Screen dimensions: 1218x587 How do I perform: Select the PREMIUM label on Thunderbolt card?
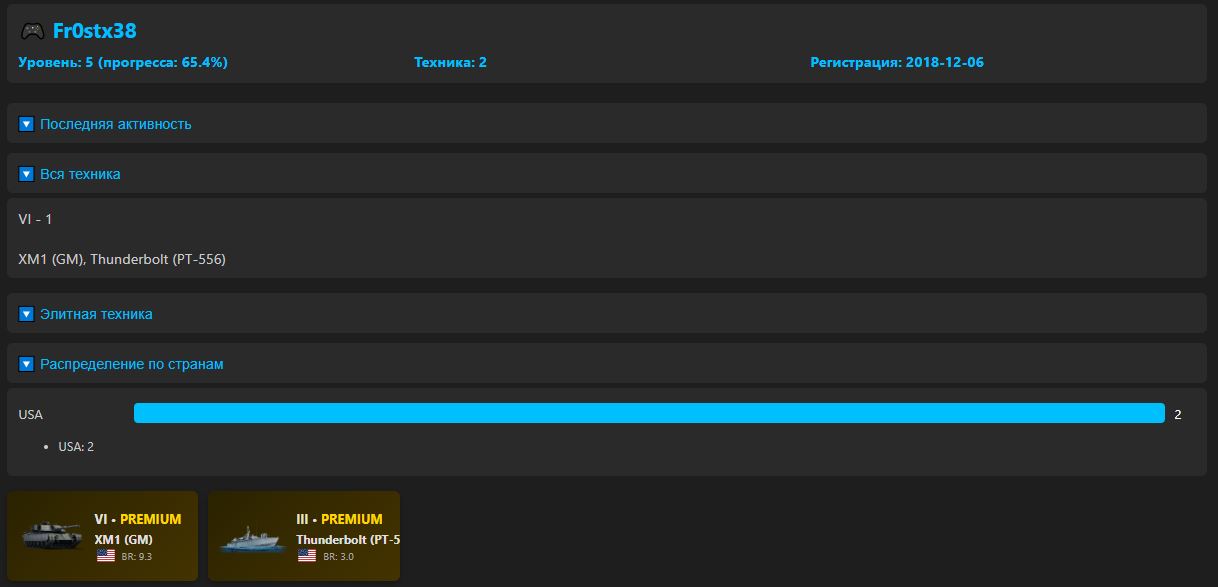[x=351, y=519]
